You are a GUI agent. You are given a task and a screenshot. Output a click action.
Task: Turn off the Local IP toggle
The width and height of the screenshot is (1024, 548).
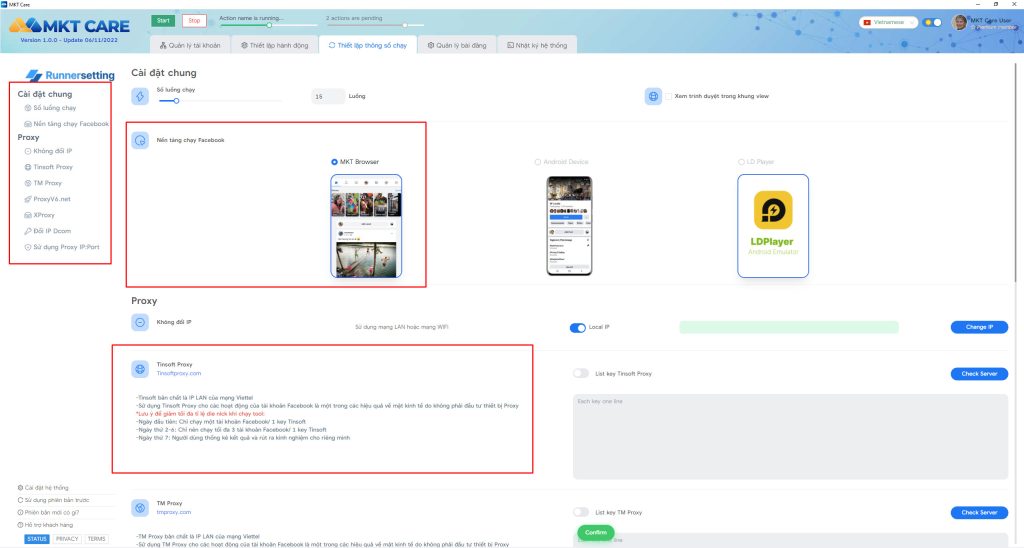pos(577,327)
